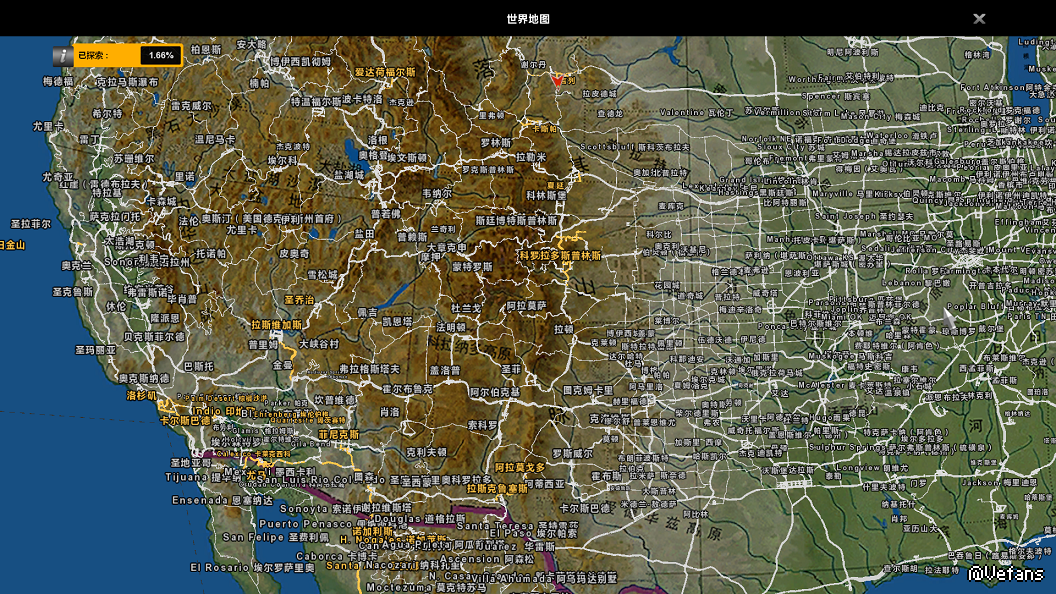Select the 阿尔伯克基 city label

pos(495,392)
